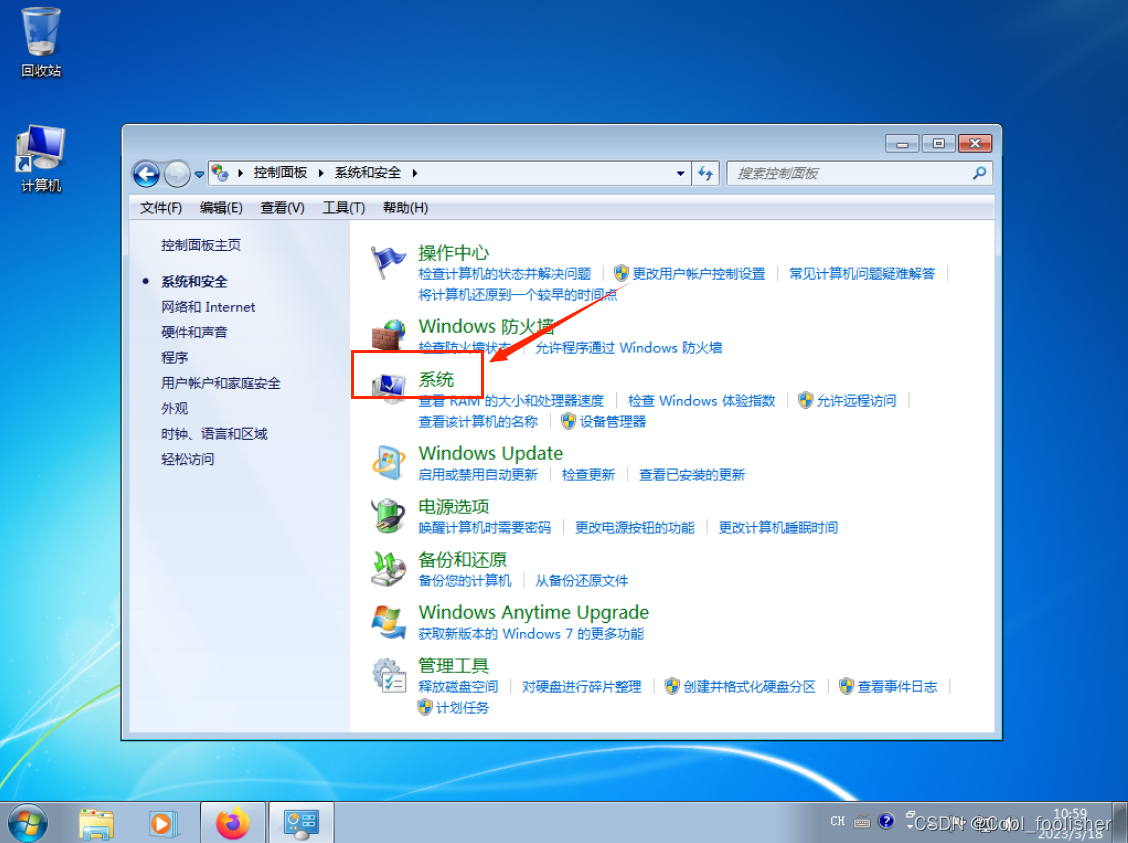Open the 查看(V) menu
1128x843 pixels.
pos(282,208)
